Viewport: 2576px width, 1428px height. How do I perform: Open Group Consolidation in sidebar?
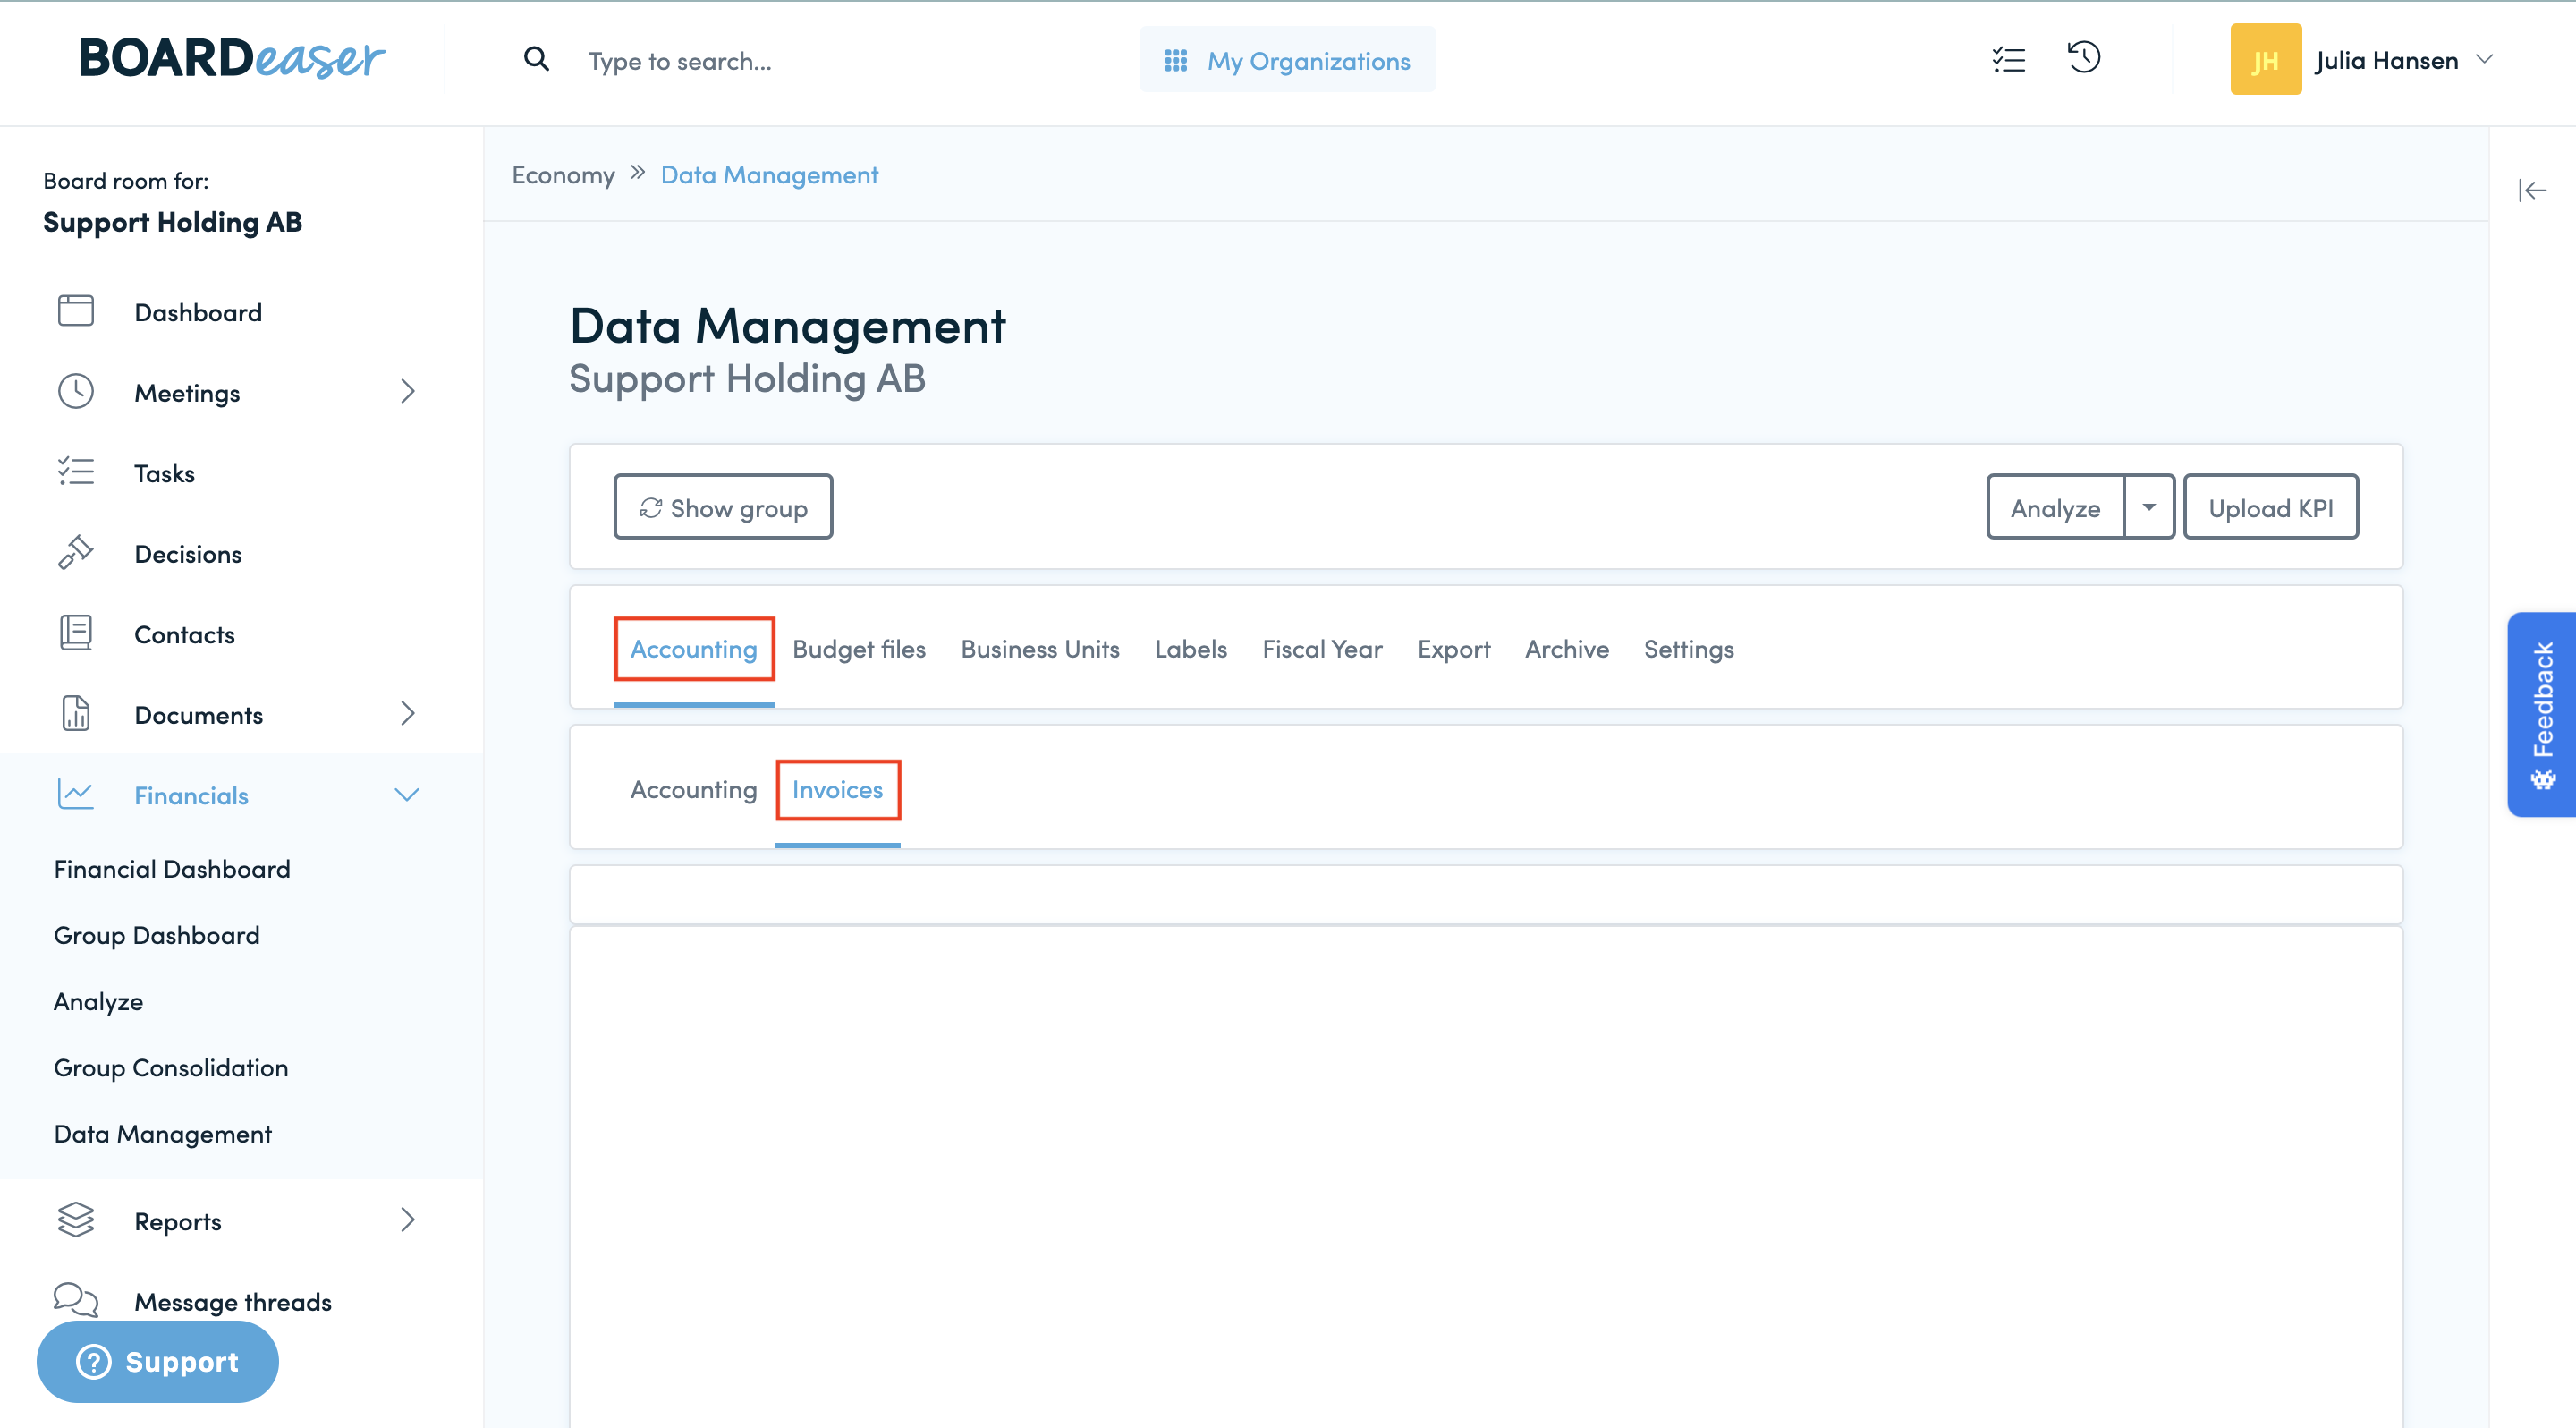pyautogui.click(x=171, y=1068)
